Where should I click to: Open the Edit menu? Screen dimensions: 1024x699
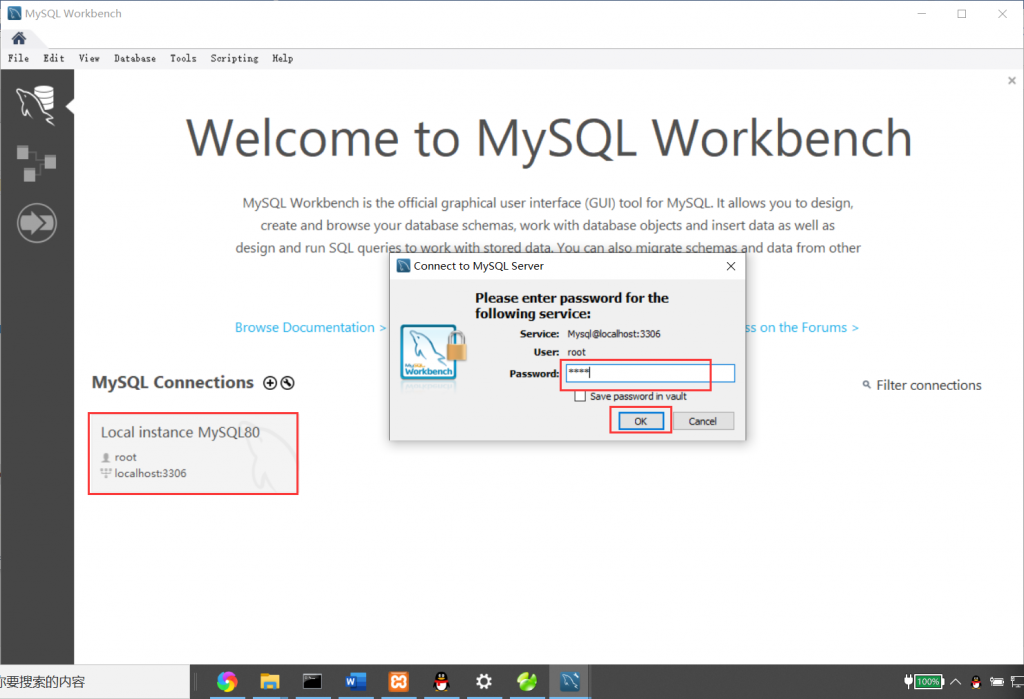(x=54, y=58)
